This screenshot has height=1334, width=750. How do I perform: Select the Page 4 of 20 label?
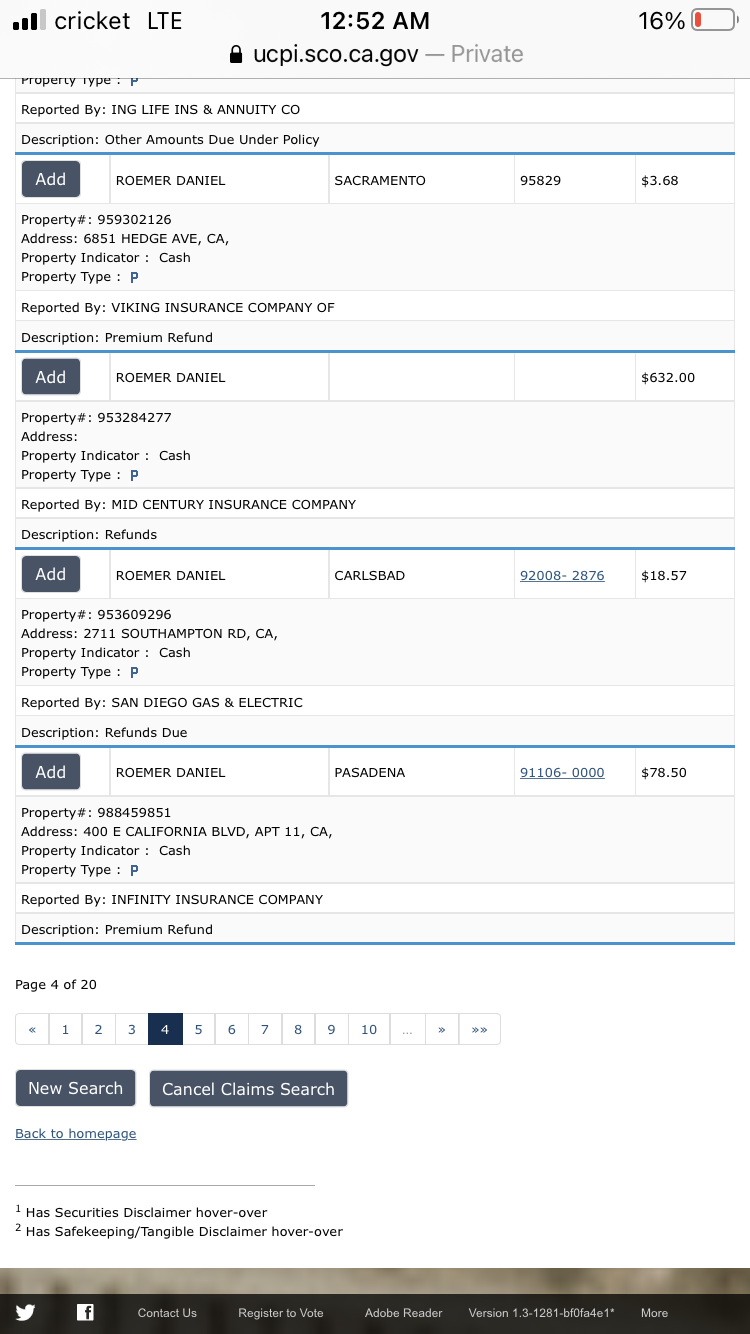56,984
